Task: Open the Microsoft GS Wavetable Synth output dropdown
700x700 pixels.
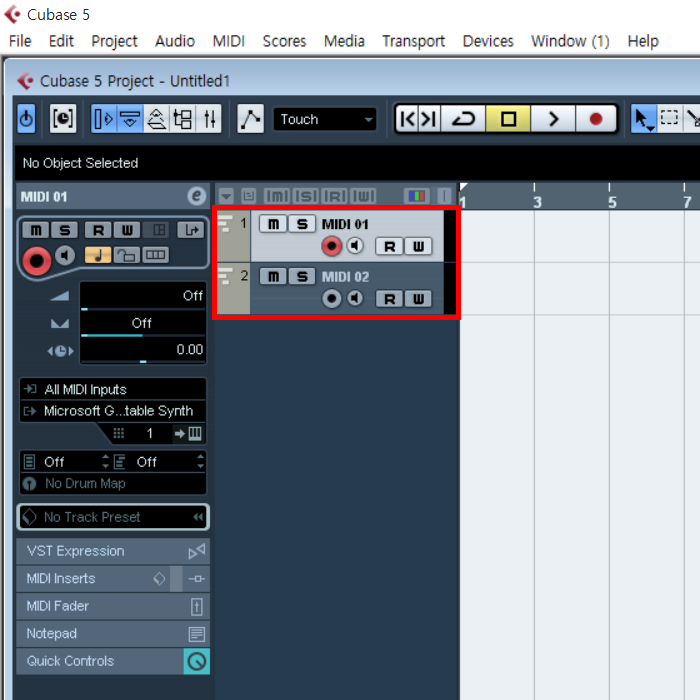Action: tap(113, 411)
